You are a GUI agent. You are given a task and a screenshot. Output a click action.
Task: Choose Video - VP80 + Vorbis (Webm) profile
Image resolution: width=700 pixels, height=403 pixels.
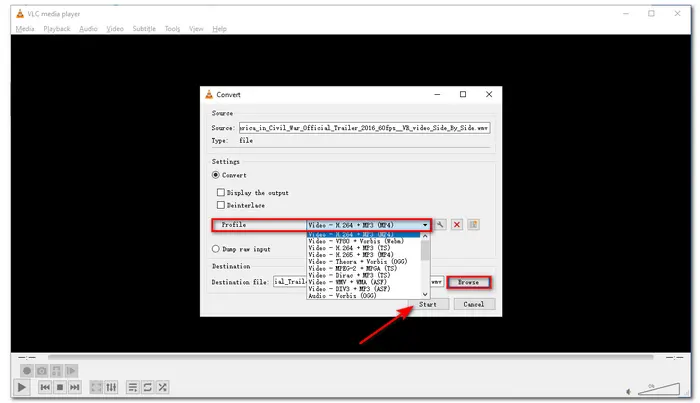[363, 241]
